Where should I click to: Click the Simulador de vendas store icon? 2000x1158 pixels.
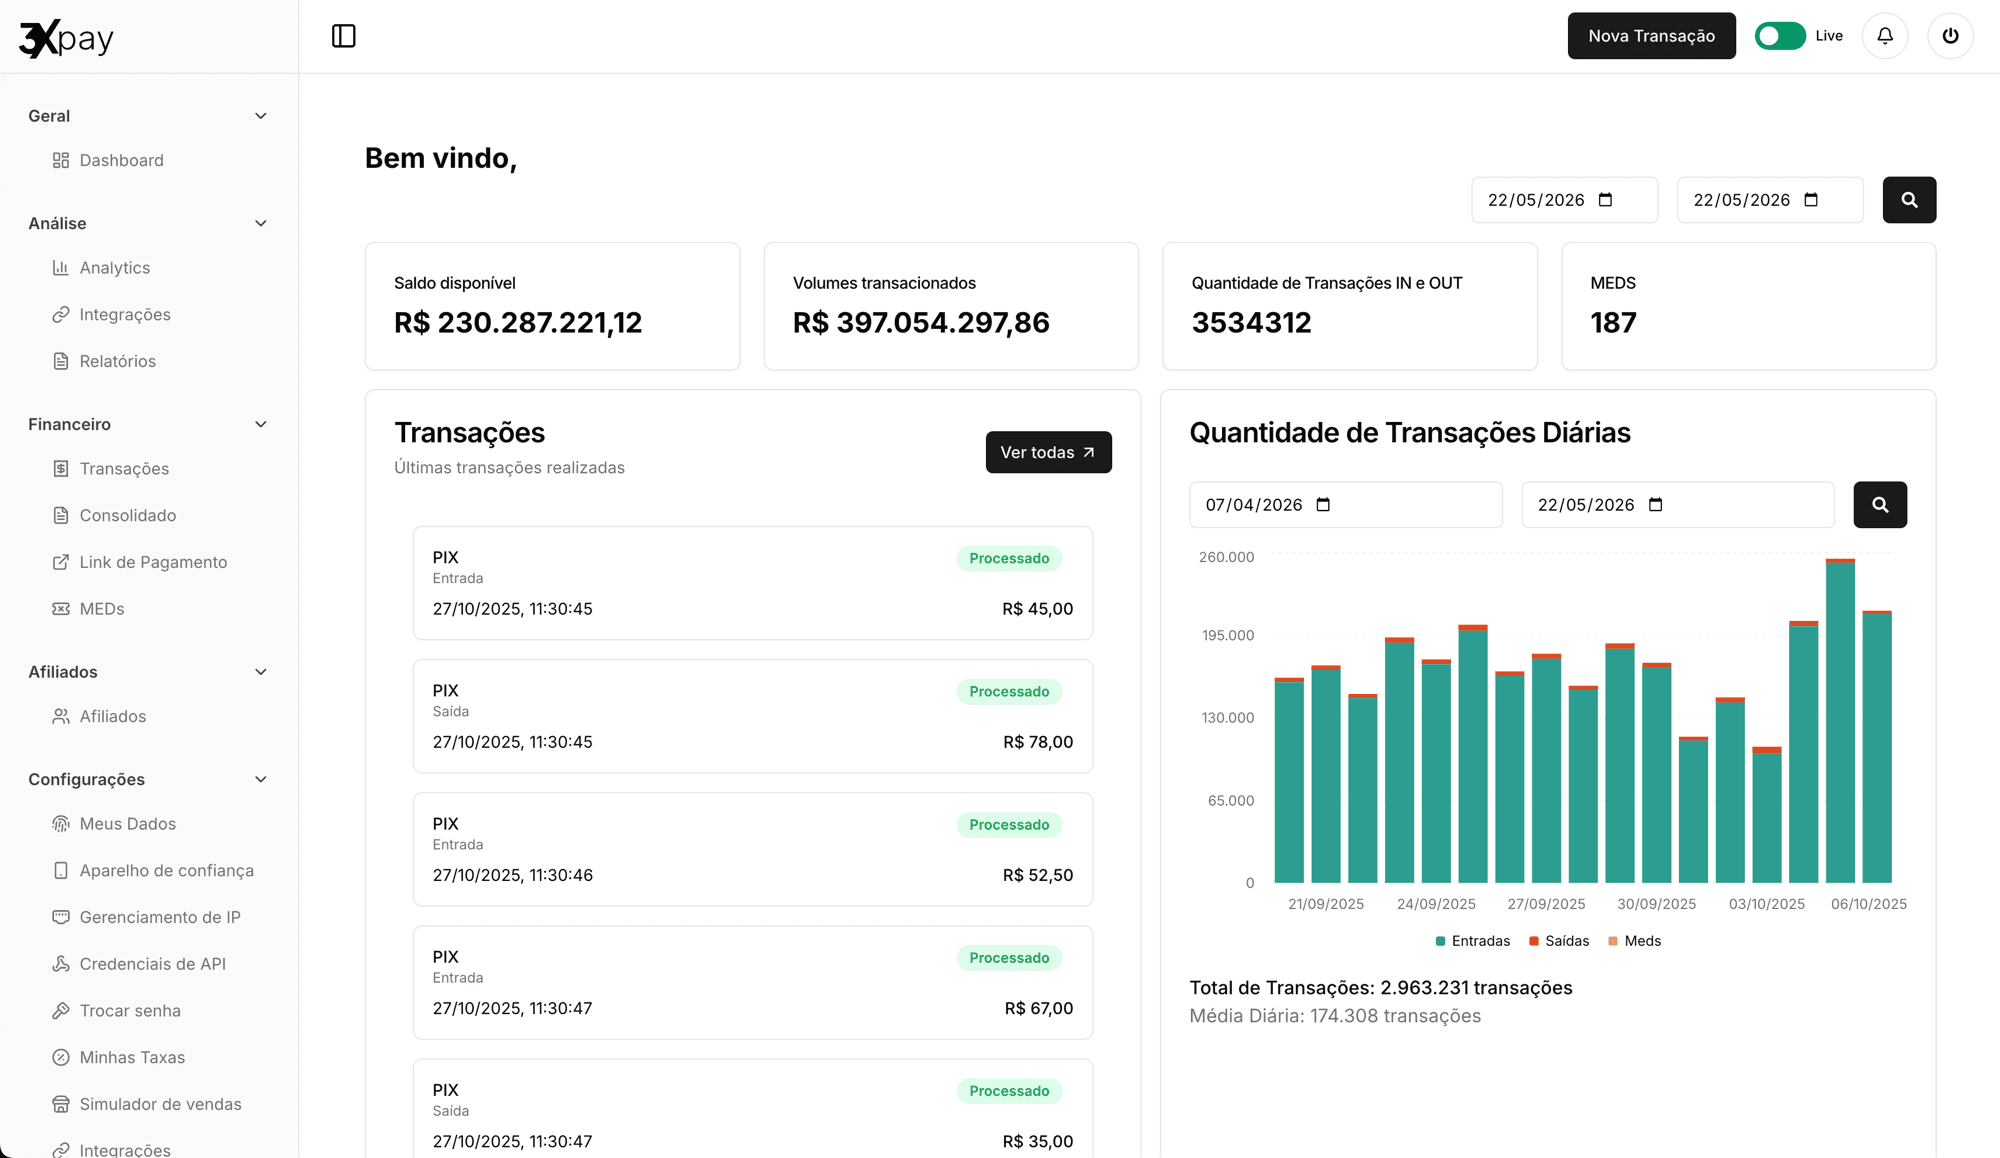61,1104
